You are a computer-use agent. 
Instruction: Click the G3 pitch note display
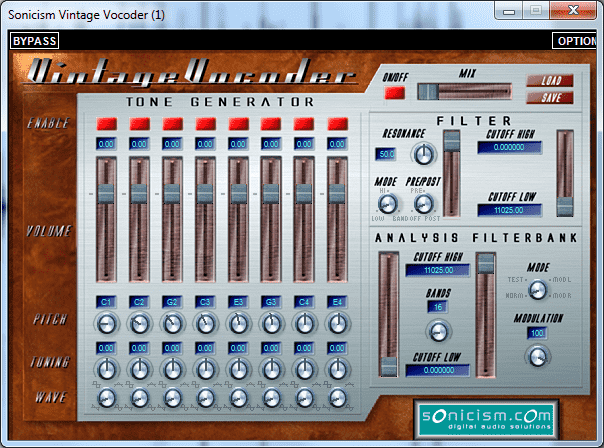point(271,302)
